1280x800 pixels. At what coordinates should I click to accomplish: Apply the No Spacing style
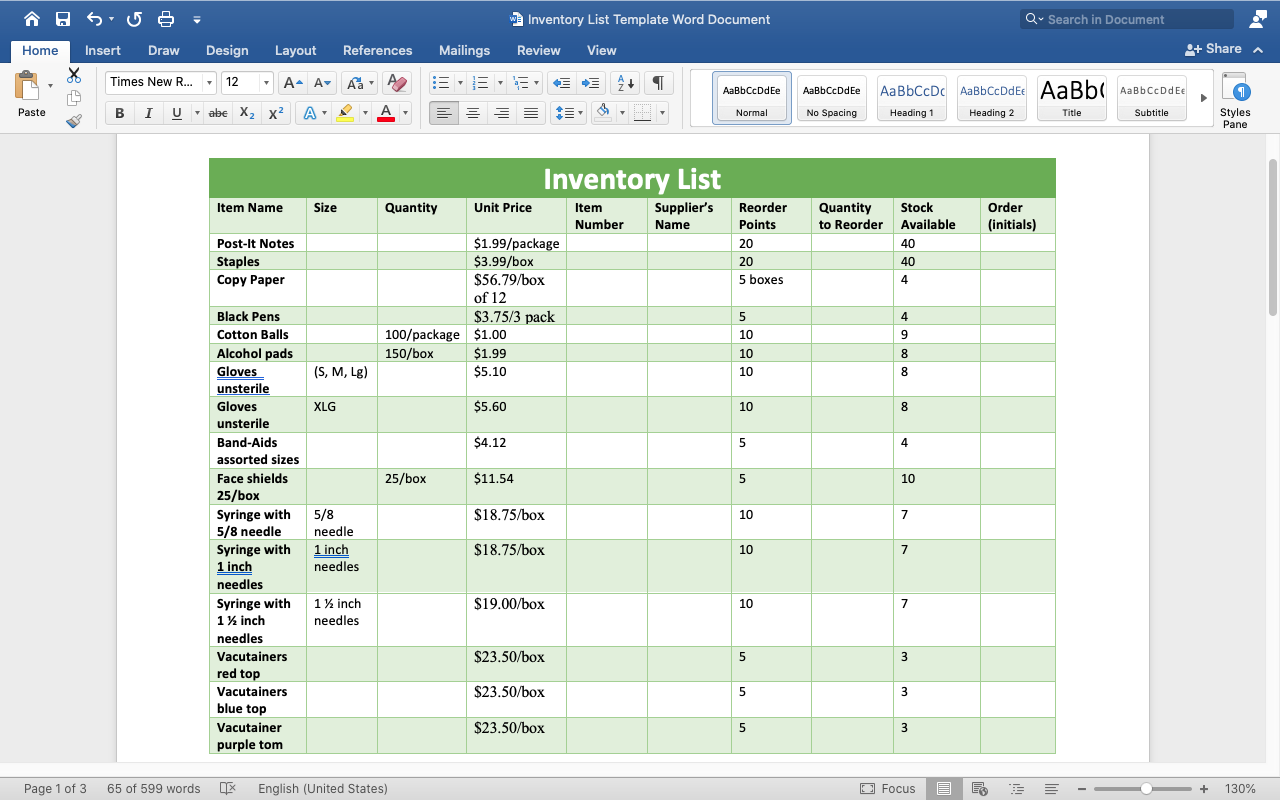click(831, 98)
